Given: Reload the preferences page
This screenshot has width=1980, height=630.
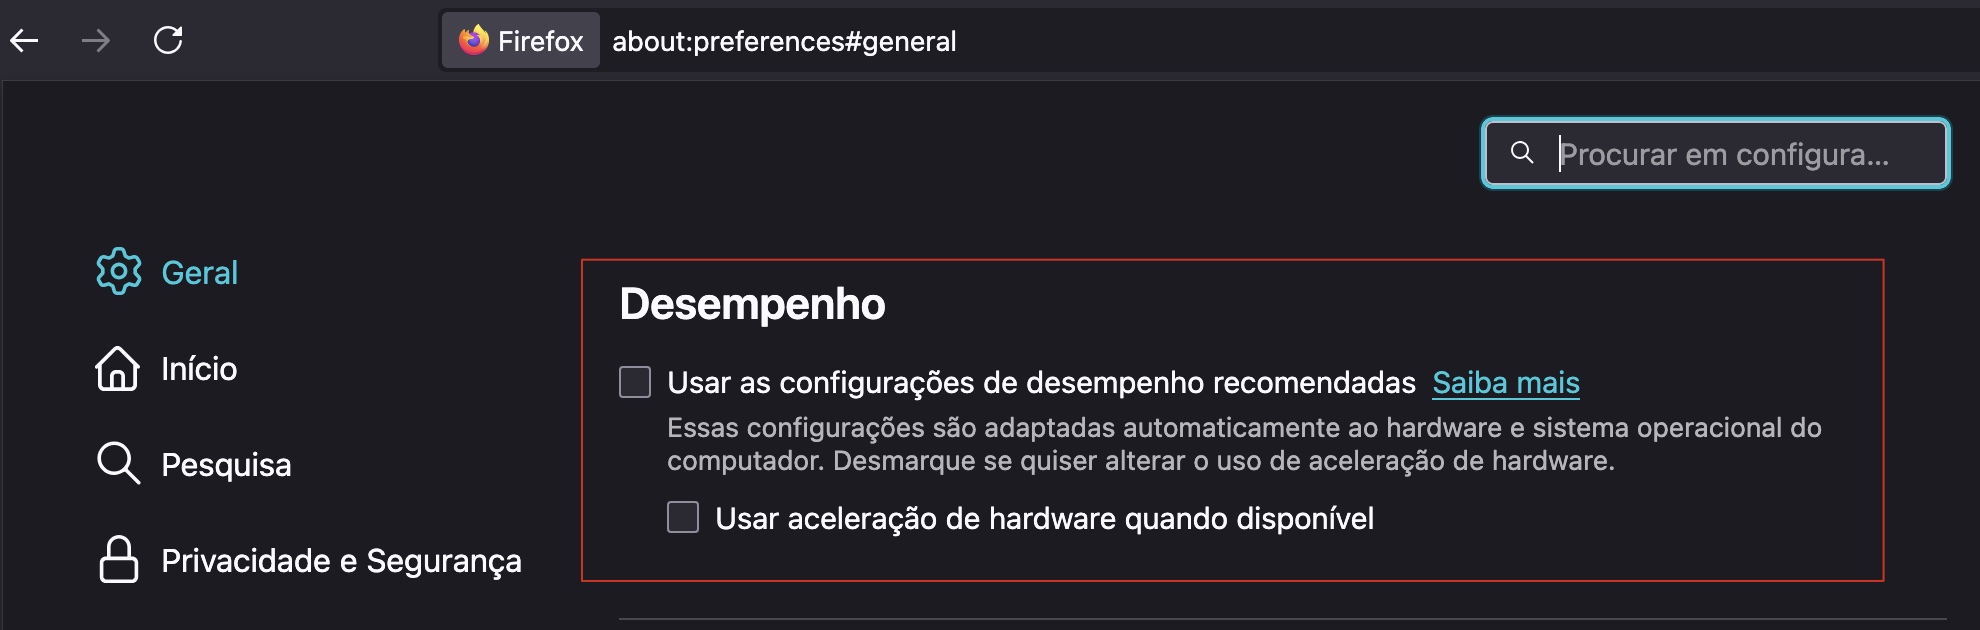Looking at the screenshot, I should click(168, 41).
